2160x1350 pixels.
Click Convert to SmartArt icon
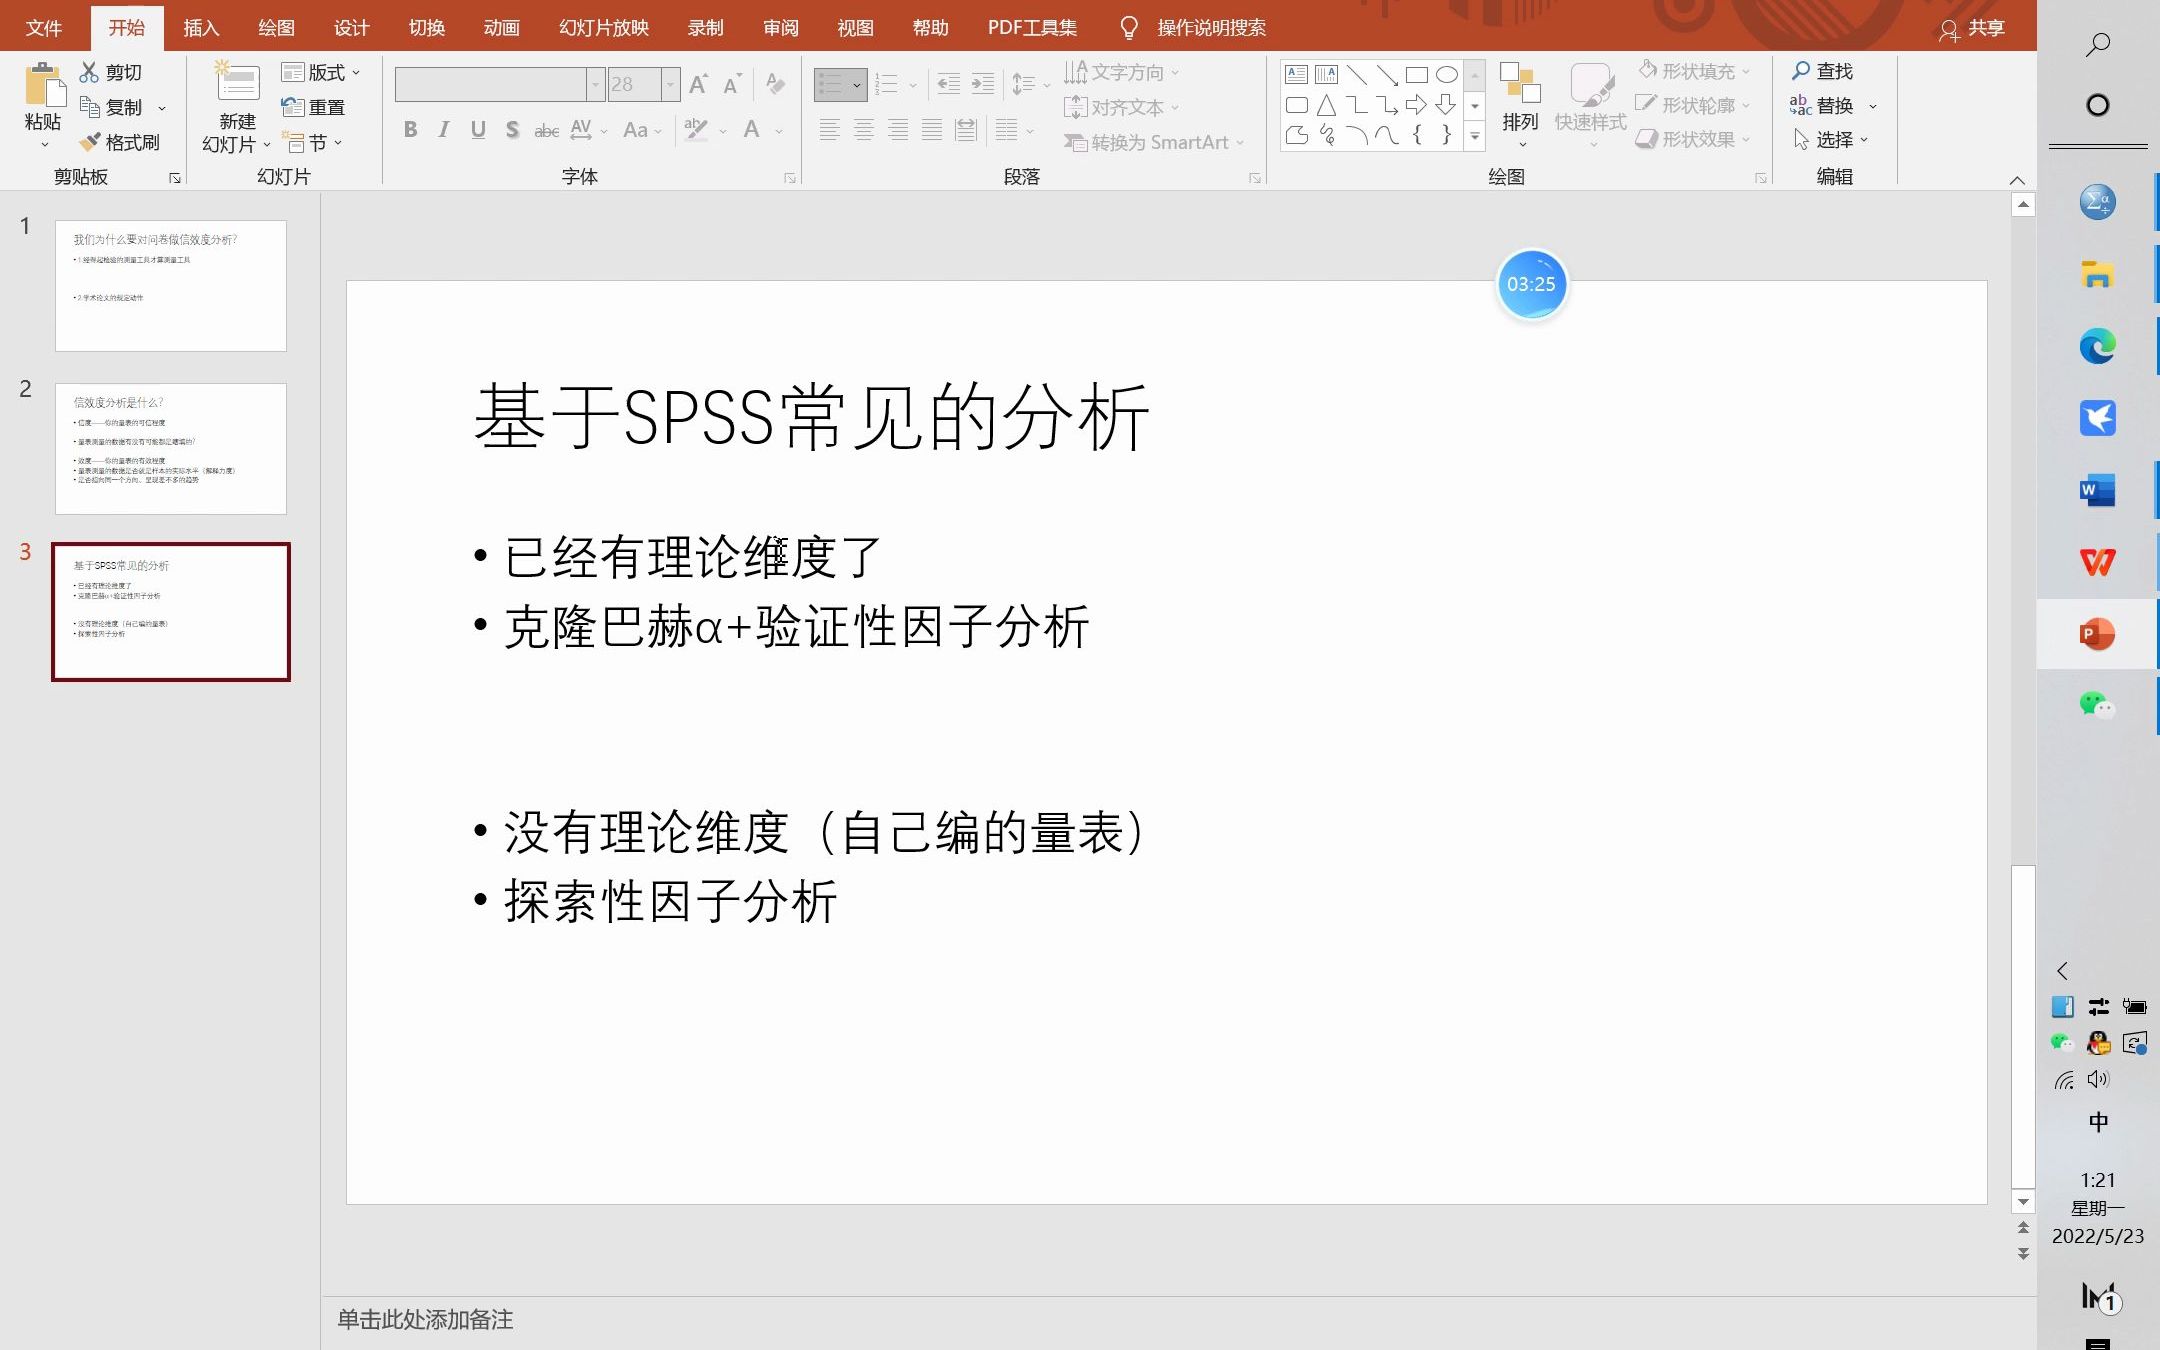pos(1076,143)
